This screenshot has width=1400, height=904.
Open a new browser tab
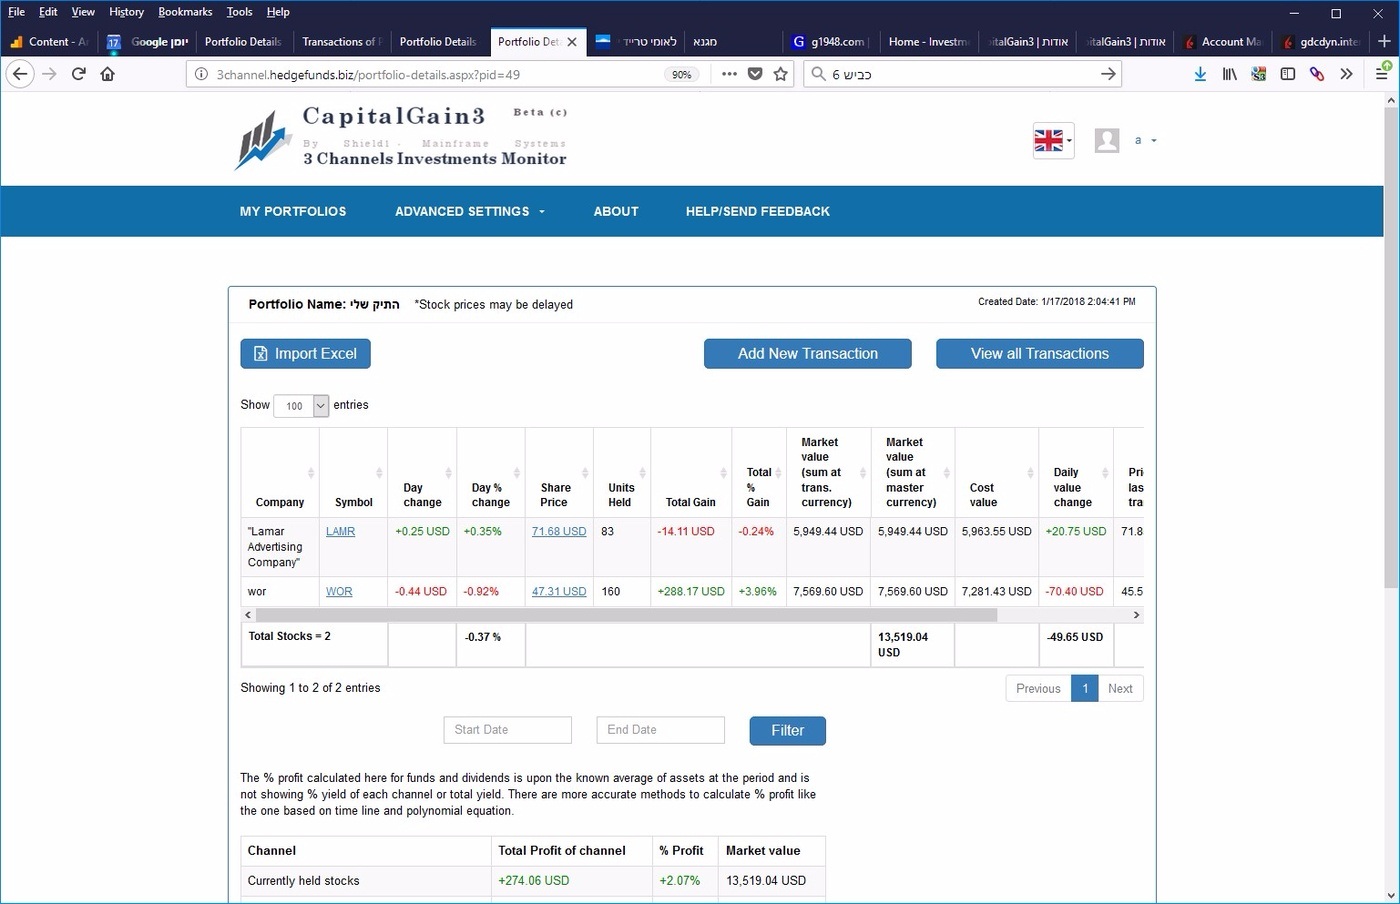[x=1384, y=41]
